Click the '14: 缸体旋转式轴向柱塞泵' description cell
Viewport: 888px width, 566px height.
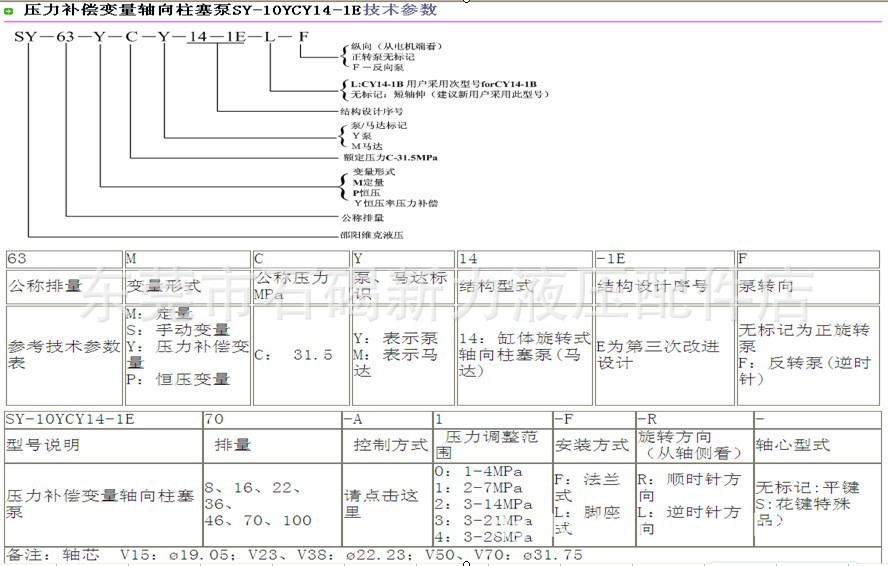[x=524, y=355]
